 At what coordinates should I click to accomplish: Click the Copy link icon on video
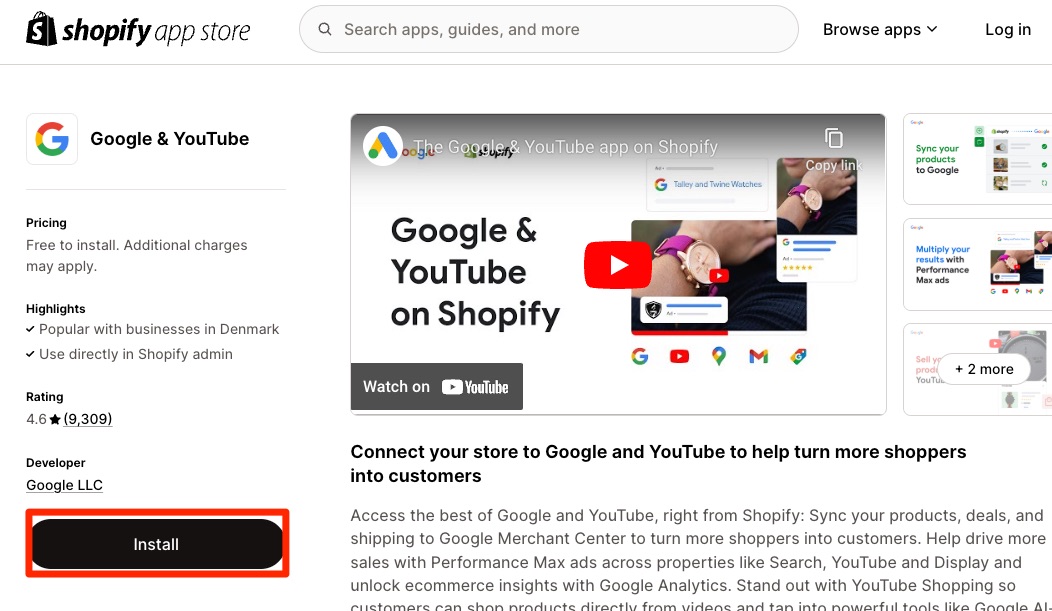click(x=833, y=138)
